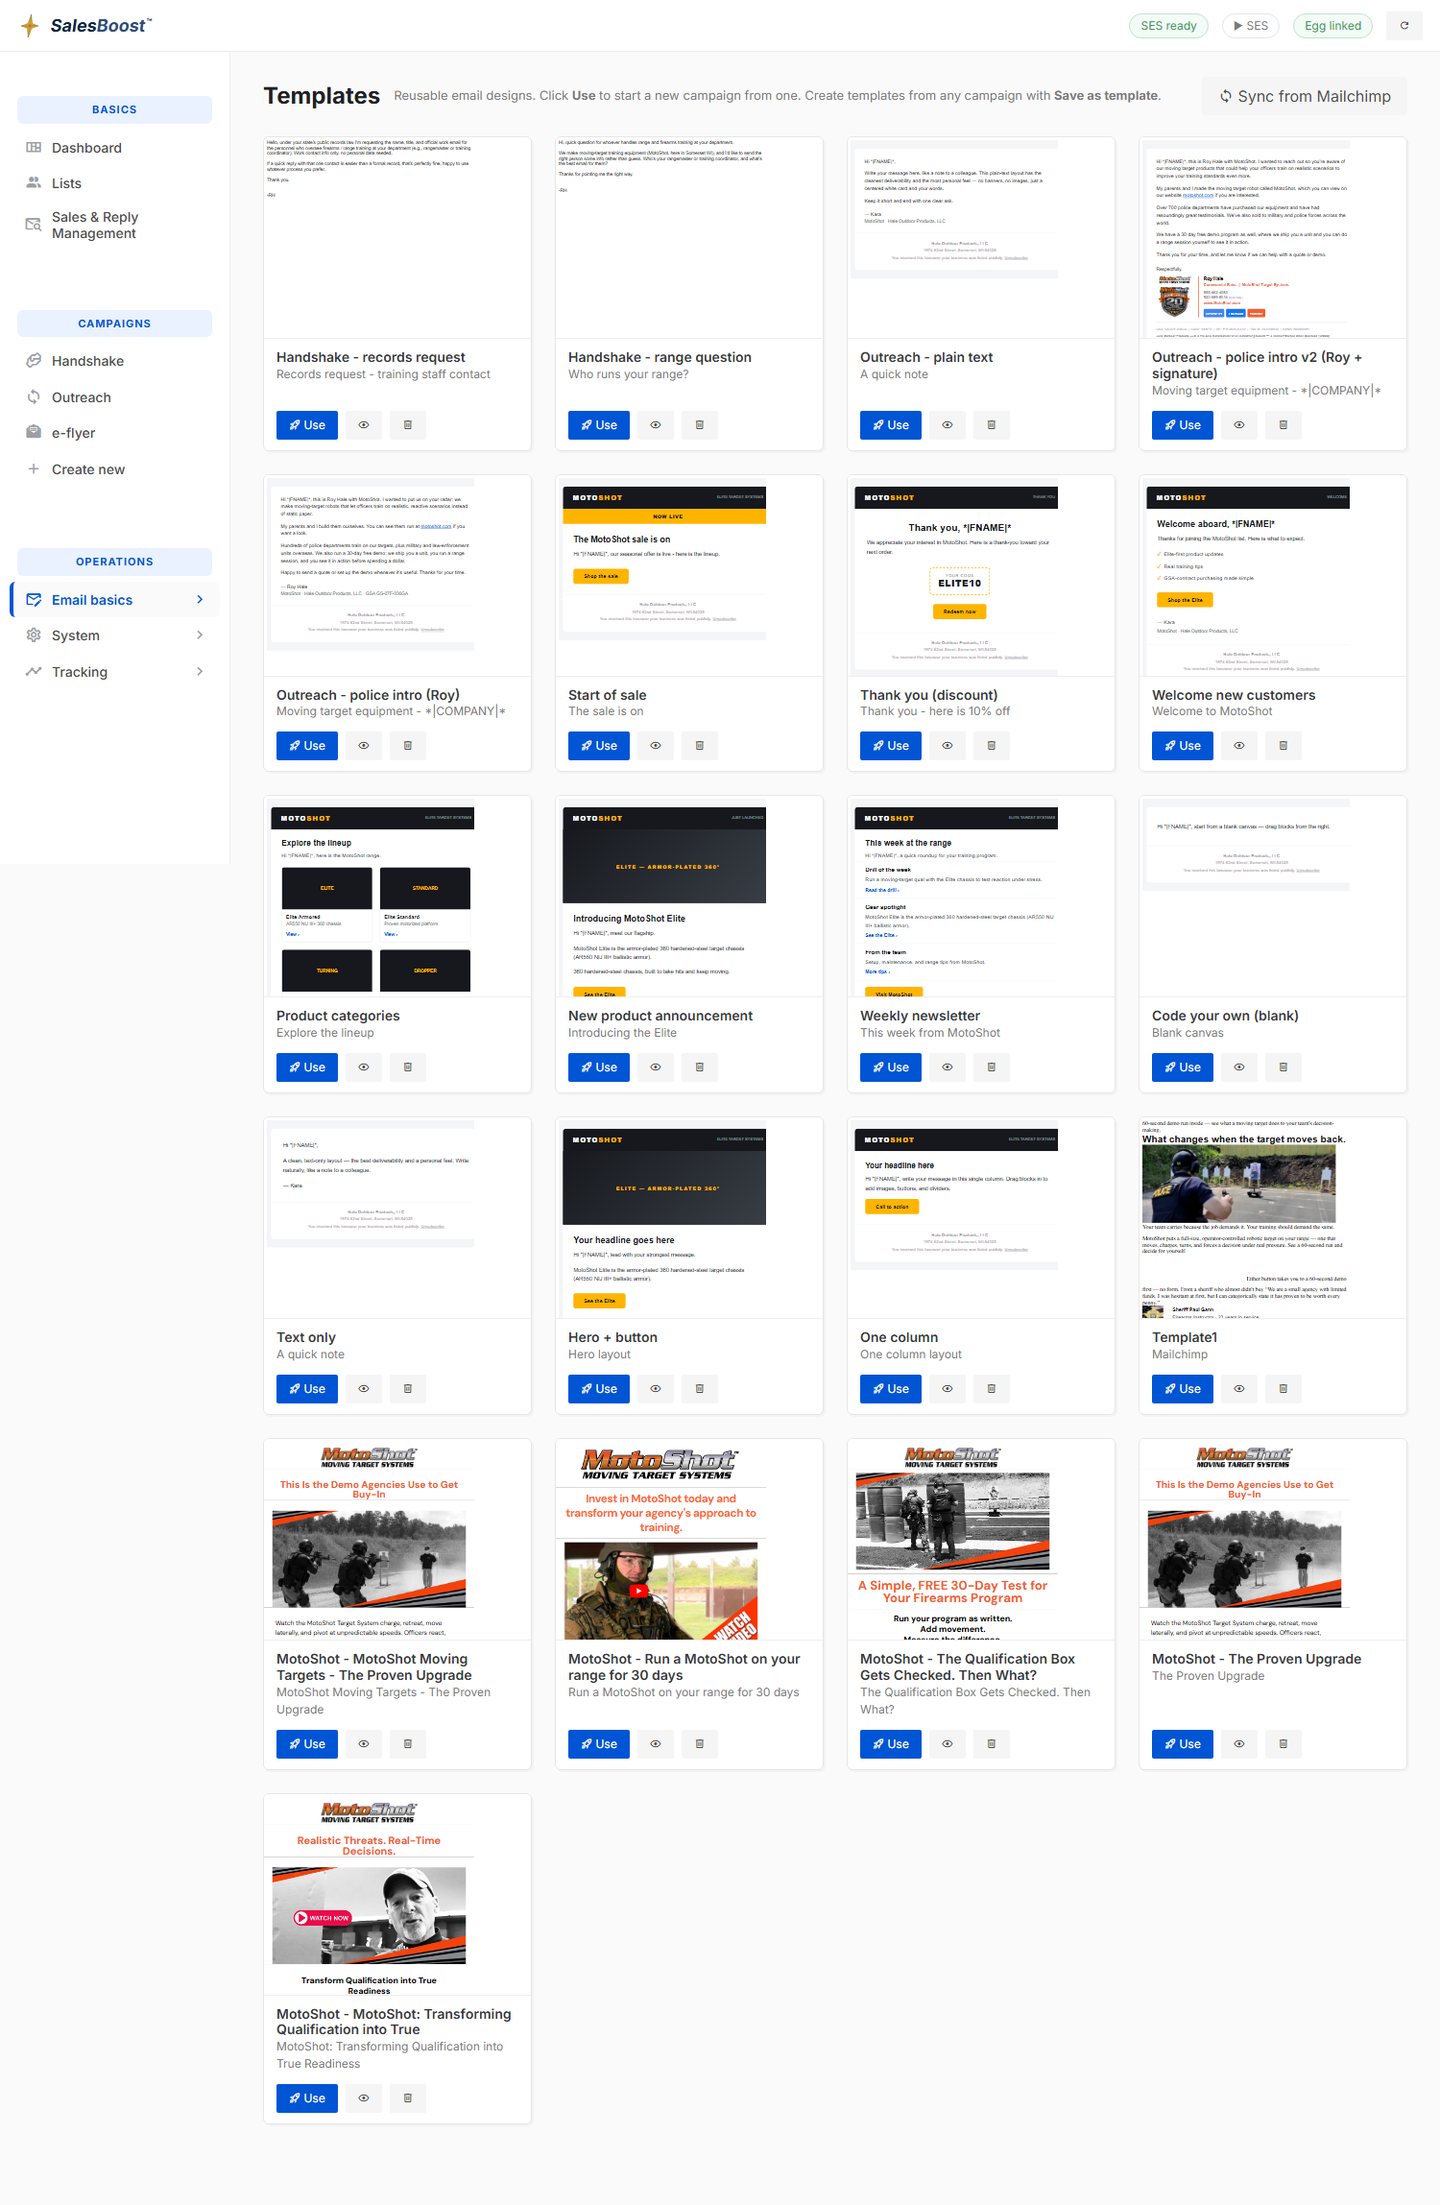Delete the Run a MotoShot 30 days template
1440x2205 pixels.
click(700, 1744)
